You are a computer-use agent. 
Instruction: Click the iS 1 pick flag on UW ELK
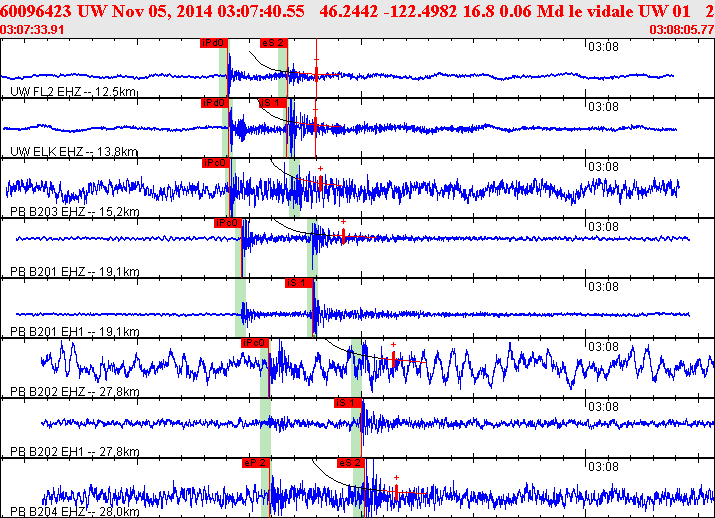272,103
